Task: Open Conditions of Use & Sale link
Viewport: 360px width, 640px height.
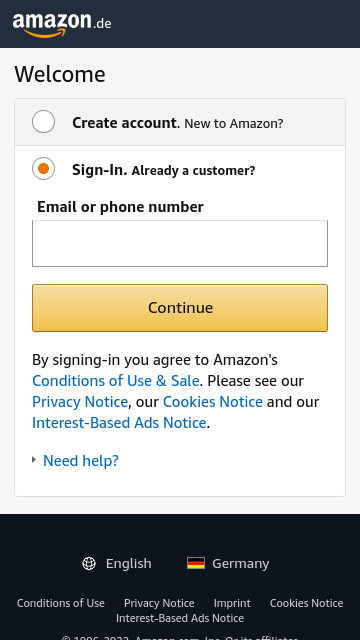Action: pos(116,381)
